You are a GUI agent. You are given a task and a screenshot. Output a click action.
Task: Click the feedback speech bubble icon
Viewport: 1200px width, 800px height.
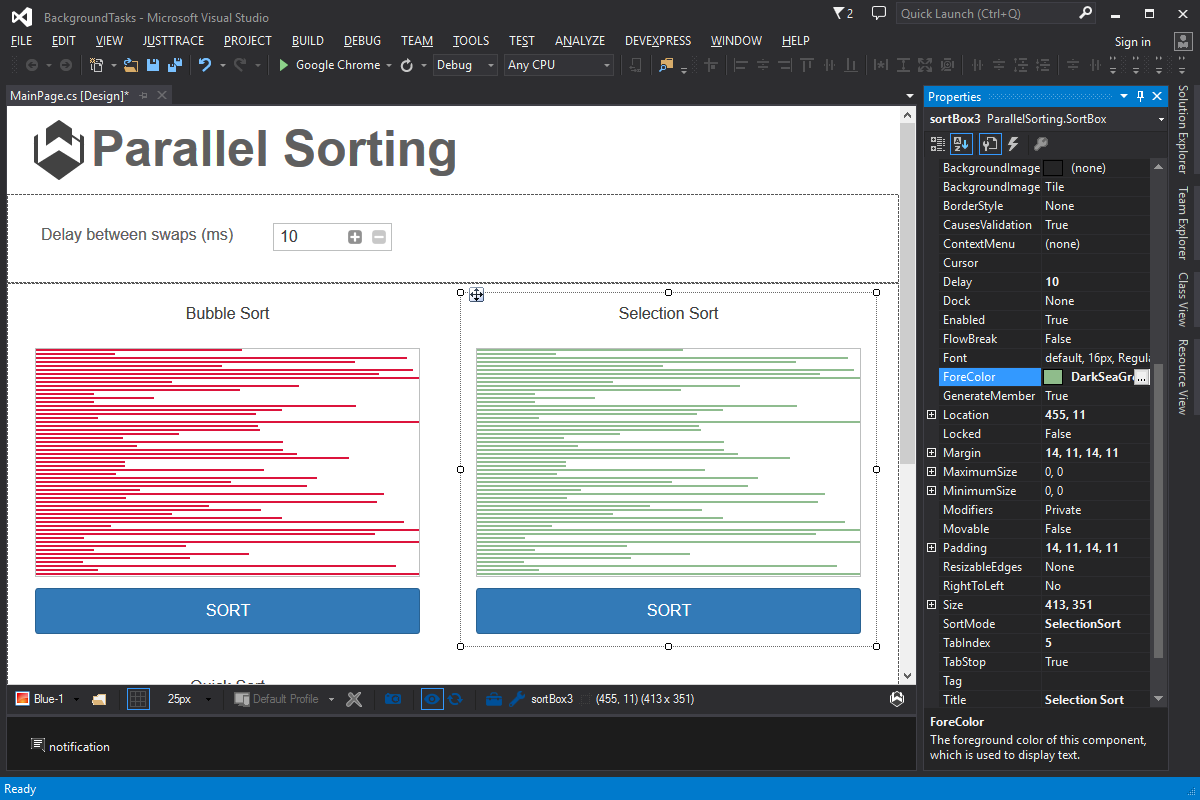[879, 13]
